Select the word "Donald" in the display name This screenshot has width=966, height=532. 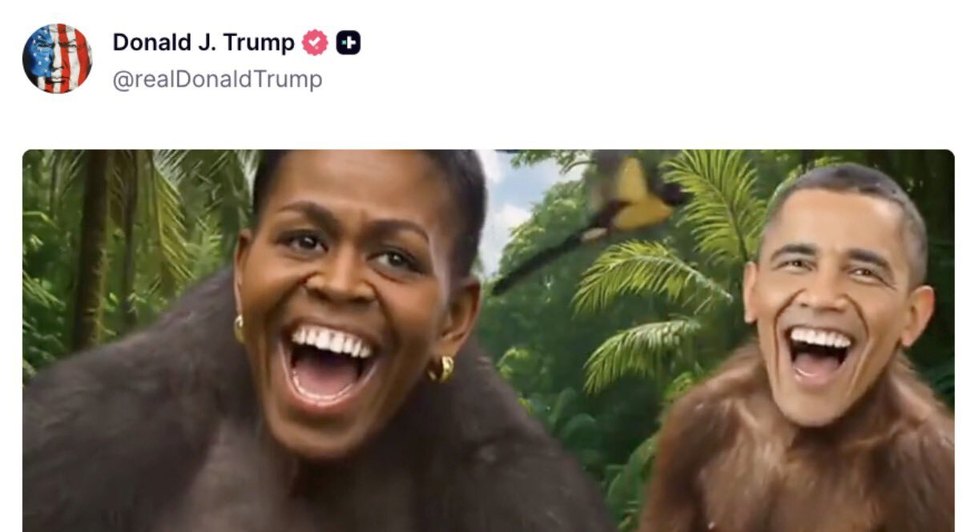152,42
